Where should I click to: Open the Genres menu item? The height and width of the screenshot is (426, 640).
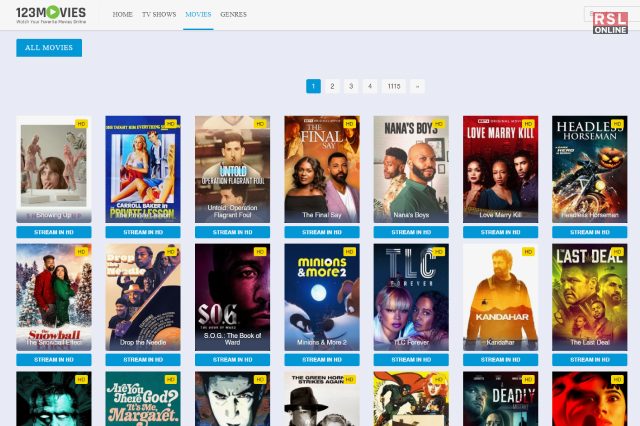[x=233, y=14]
